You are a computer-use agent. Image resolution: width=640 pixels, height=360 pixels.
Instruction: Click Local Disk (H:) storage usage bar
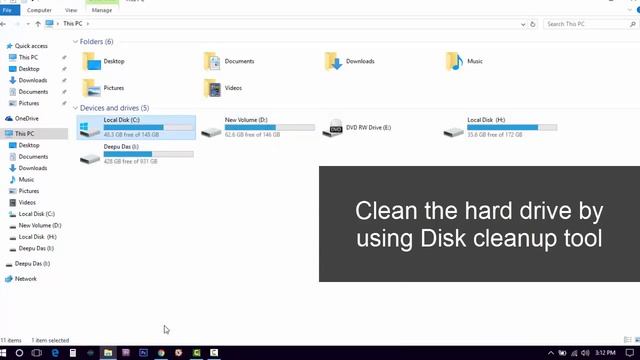pyautogui.click(x=512, y=127)
